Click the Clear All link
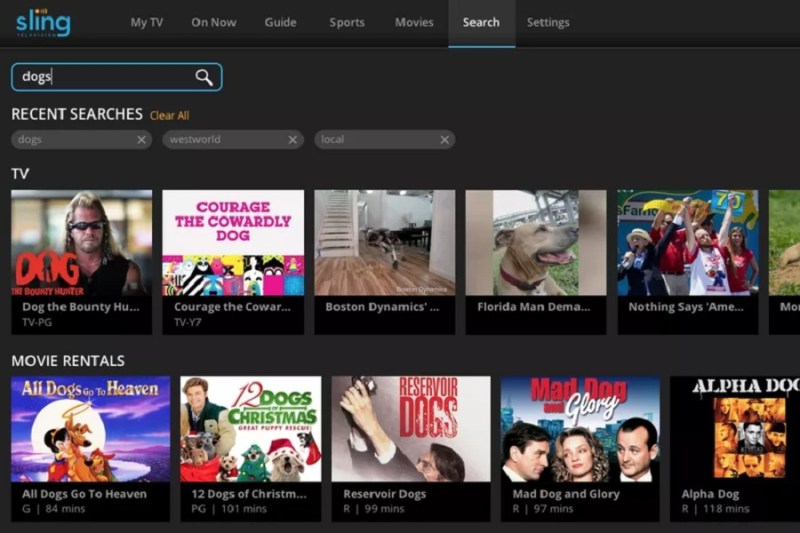 [169, 116]
